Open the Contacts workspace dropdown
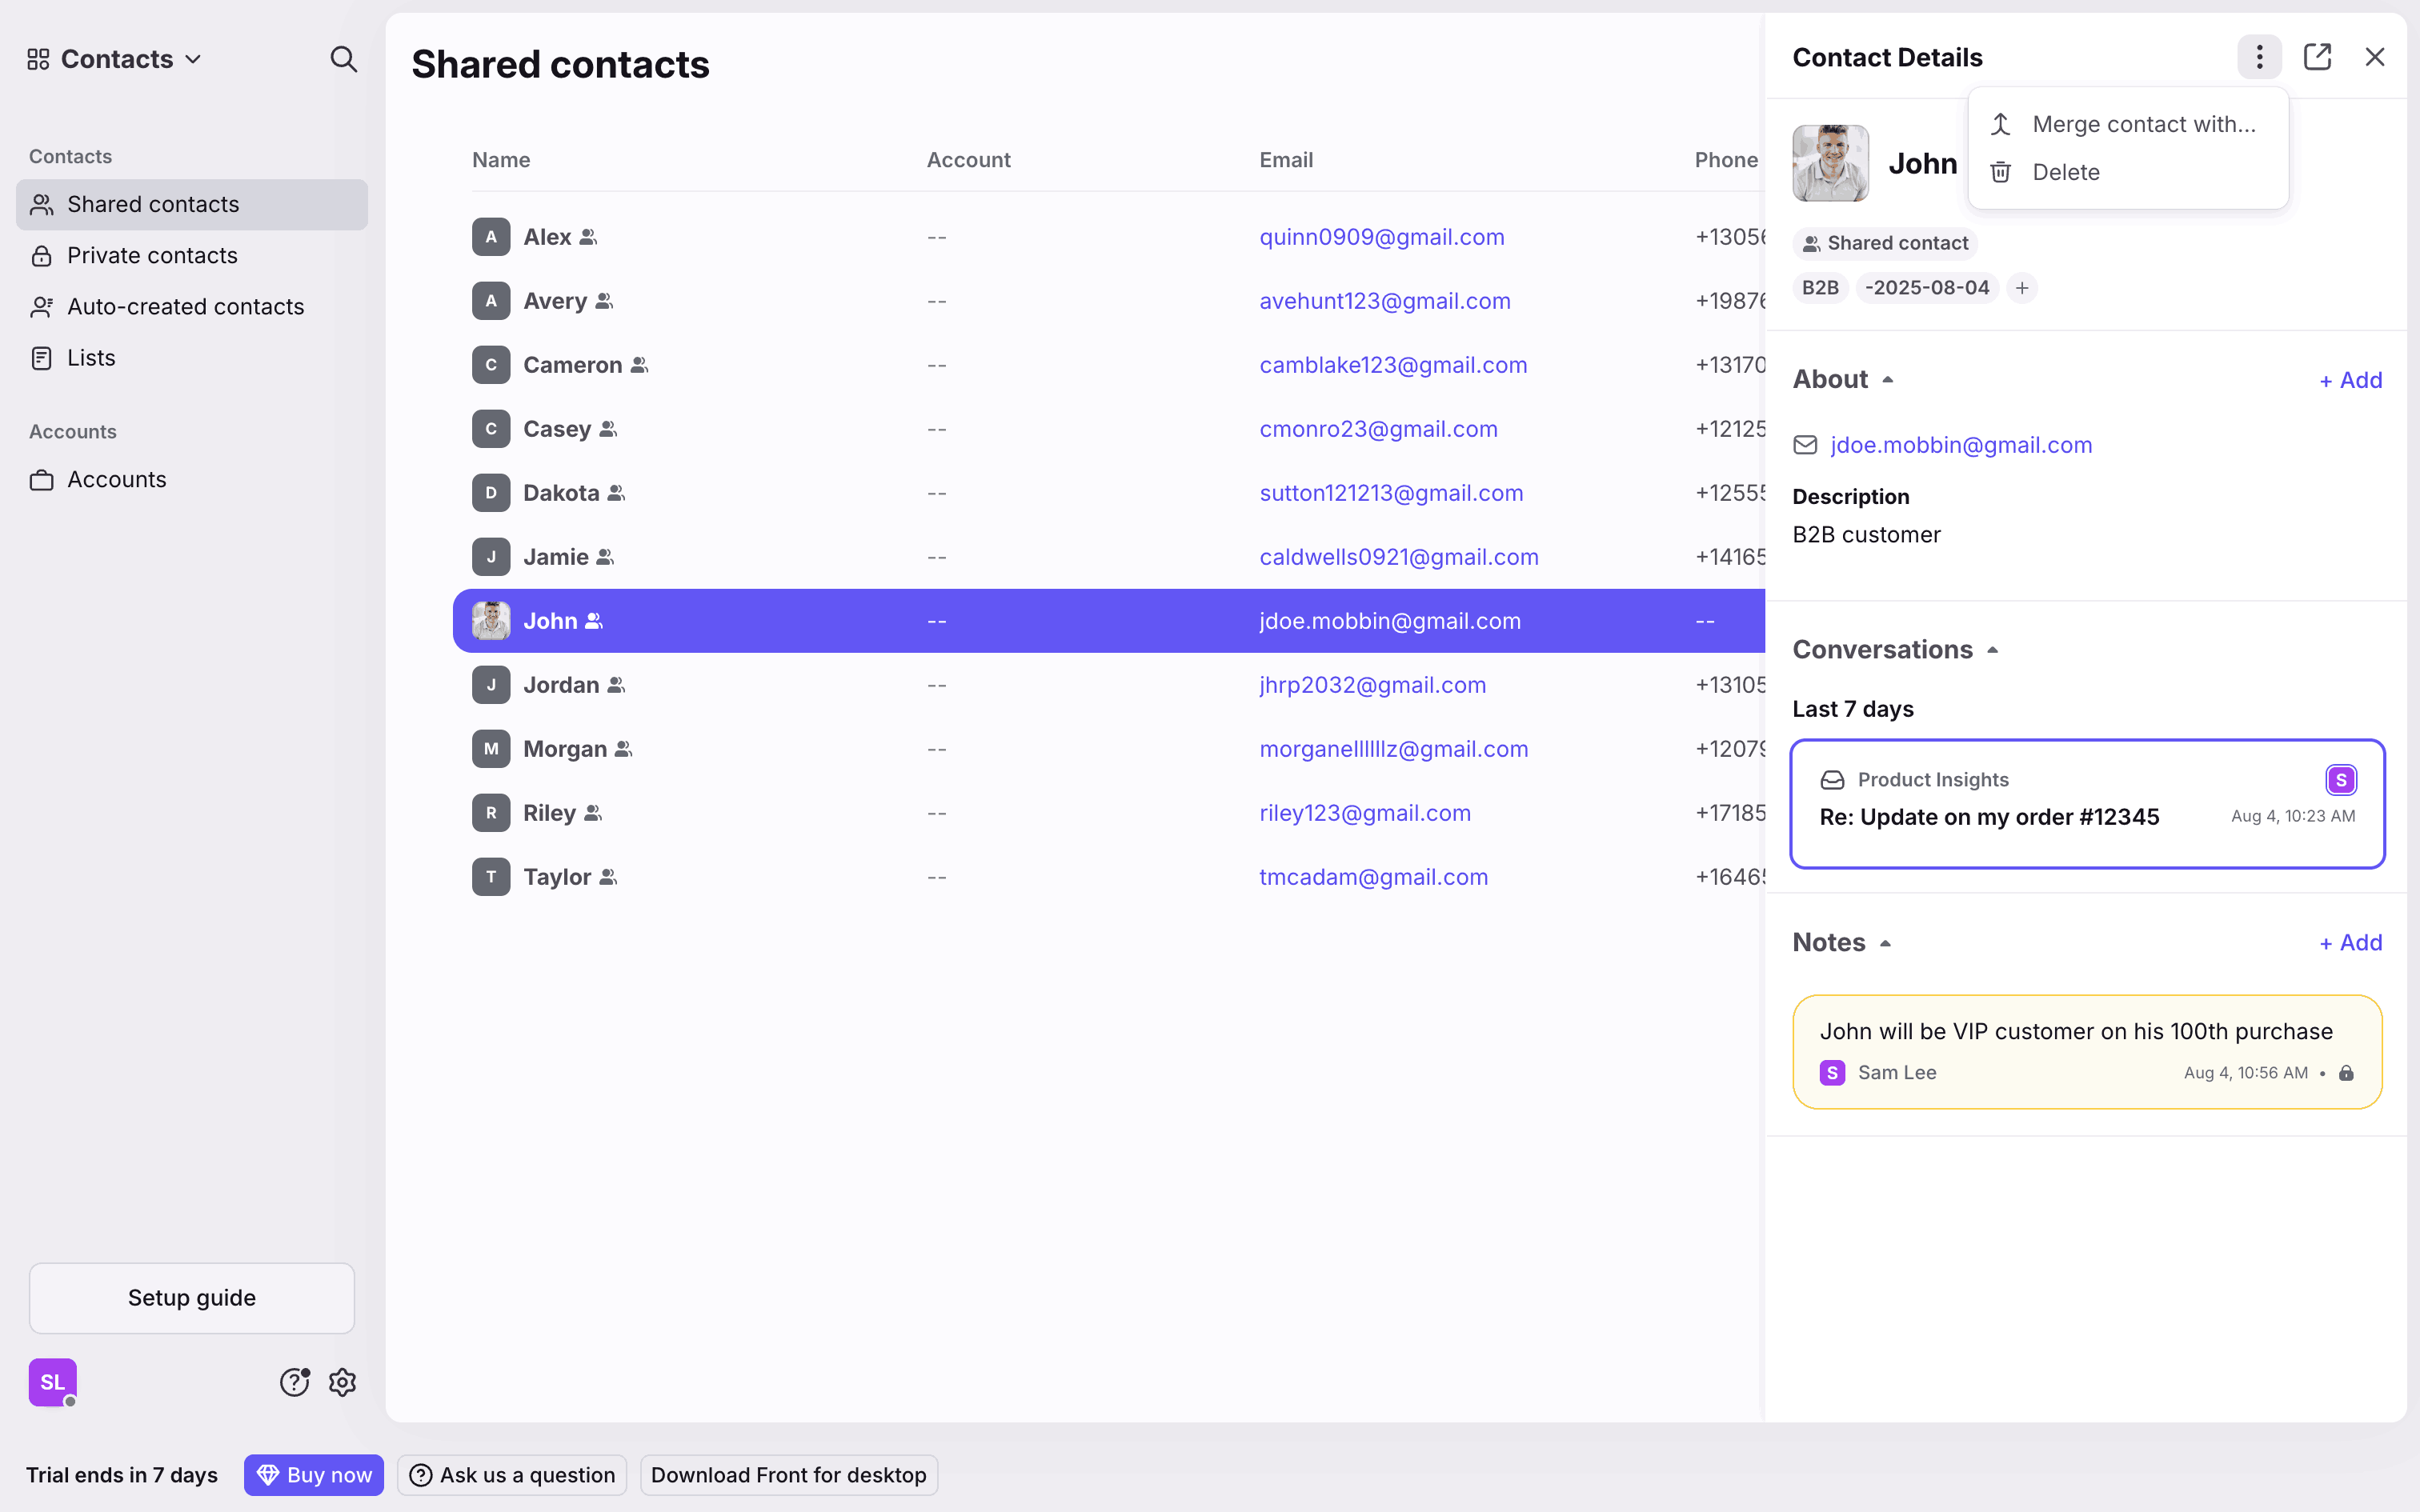The height and width of the screenshot is (1512, 2420). [x=116, y=59]
